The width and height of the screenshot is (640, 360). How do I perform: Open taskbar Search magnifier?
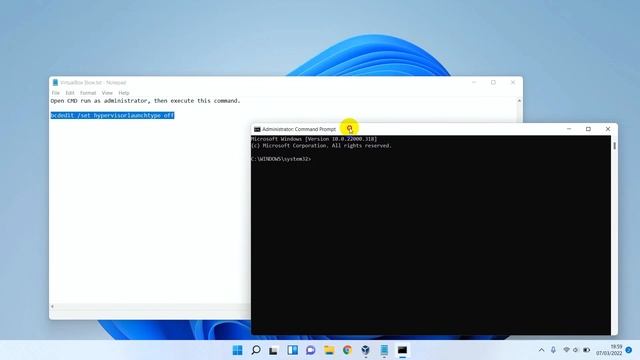tap(256, 350)
